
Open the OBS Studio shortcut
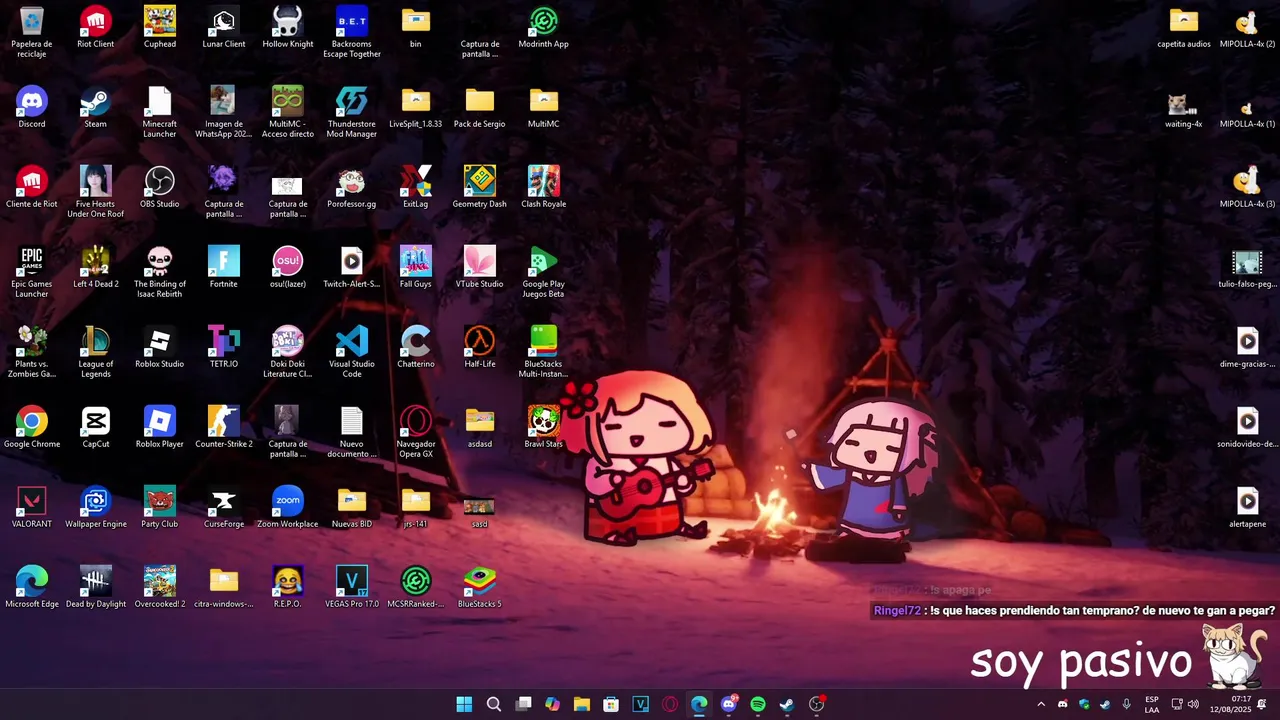[160, 187]
